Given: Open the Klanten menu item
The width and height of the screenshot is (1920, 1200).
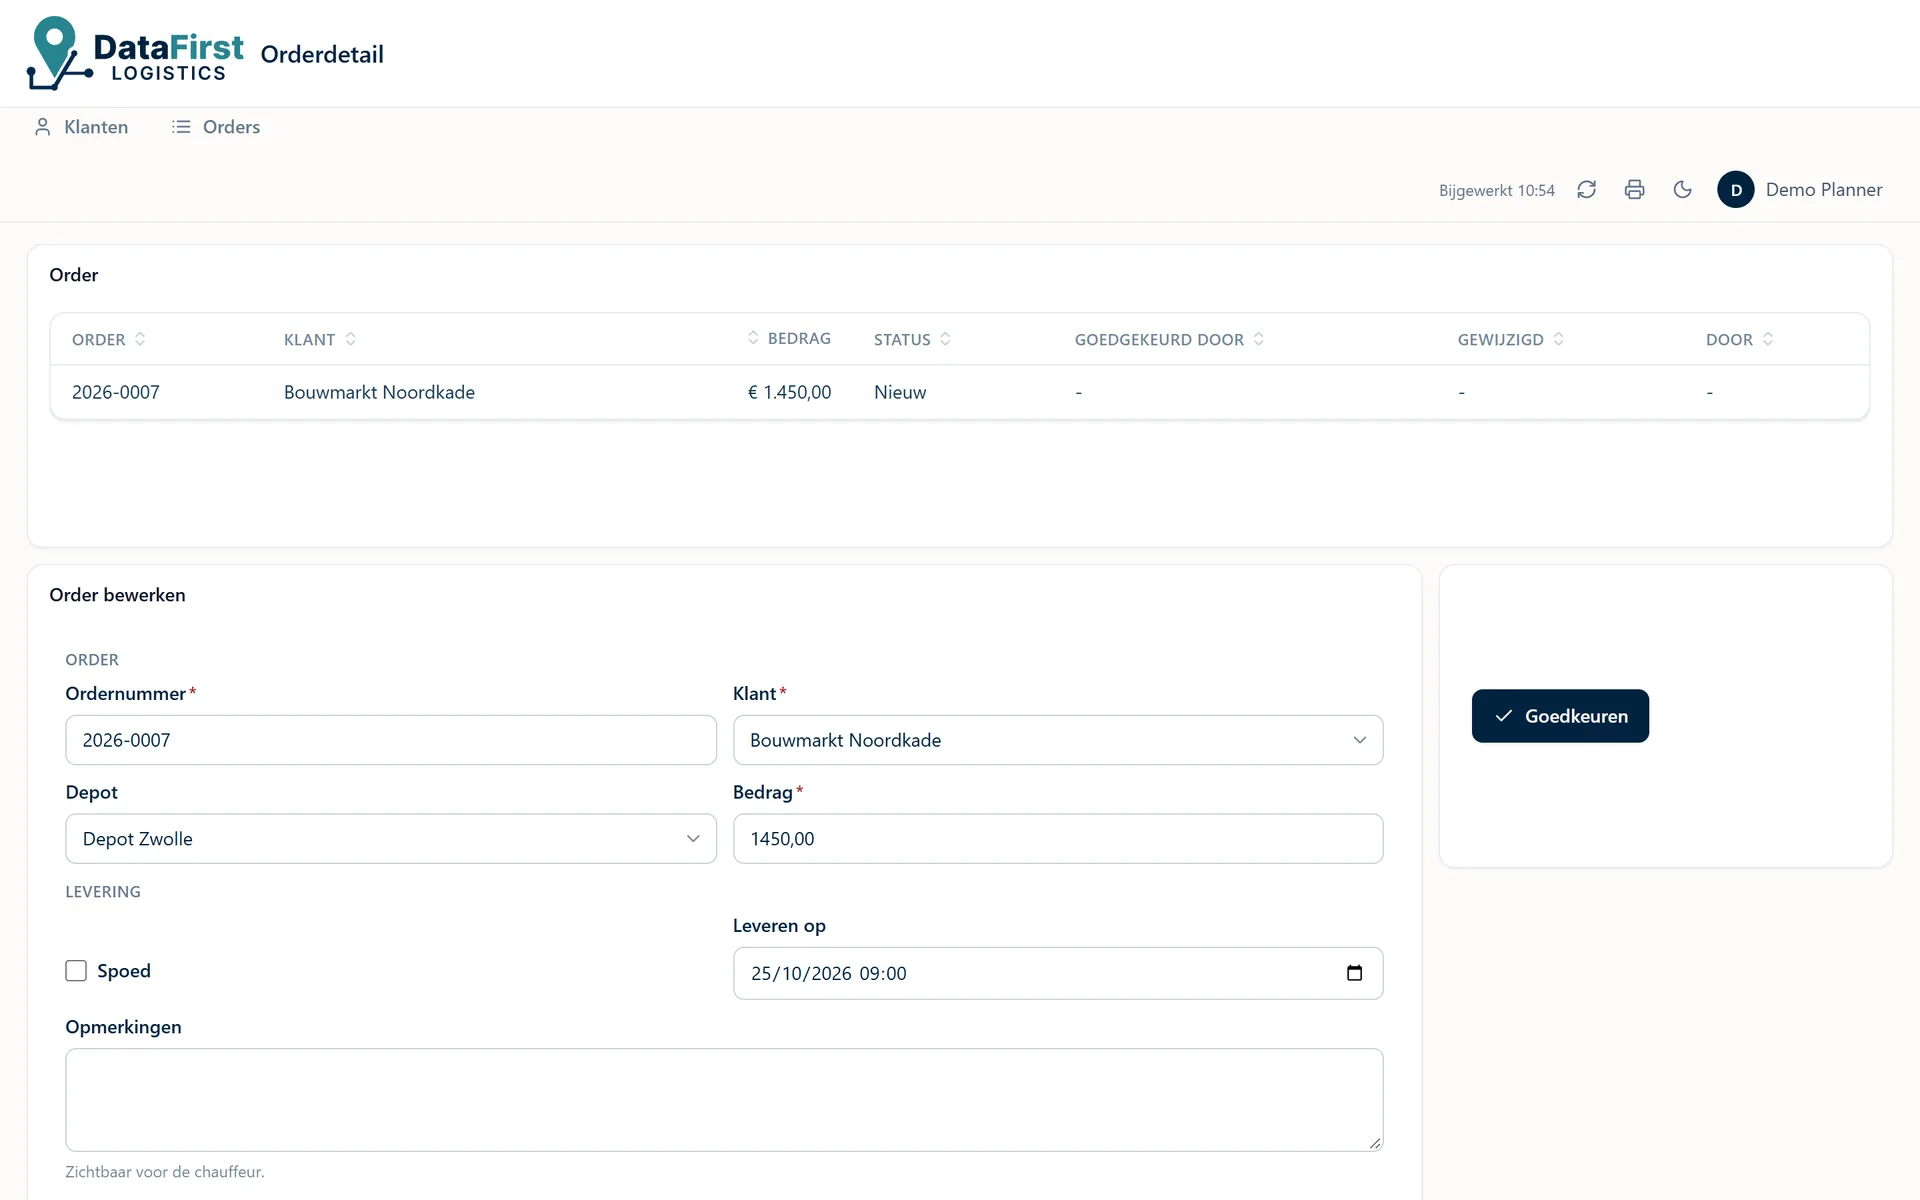Looking at the screenshot, I should pos(81,127).
